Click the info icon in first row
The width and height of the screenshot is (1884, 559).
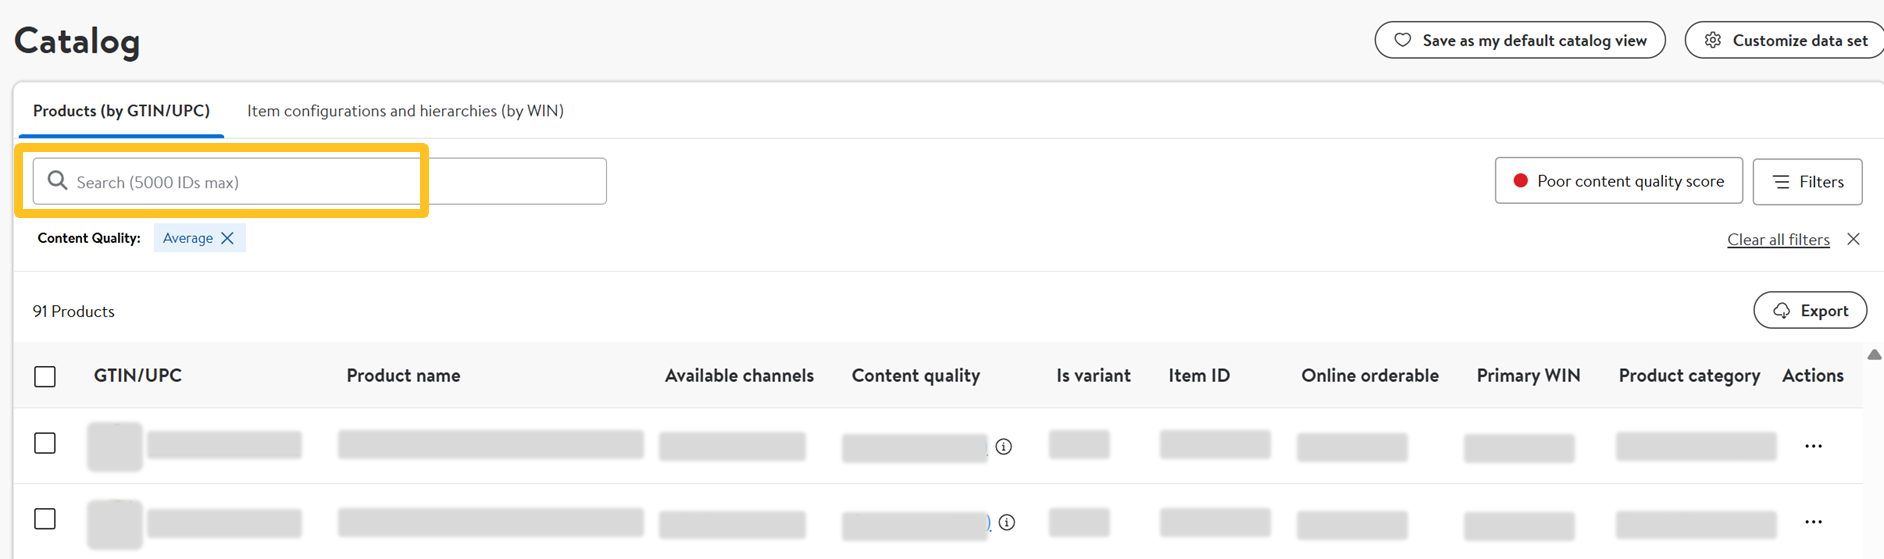[x=1004, y=446]
